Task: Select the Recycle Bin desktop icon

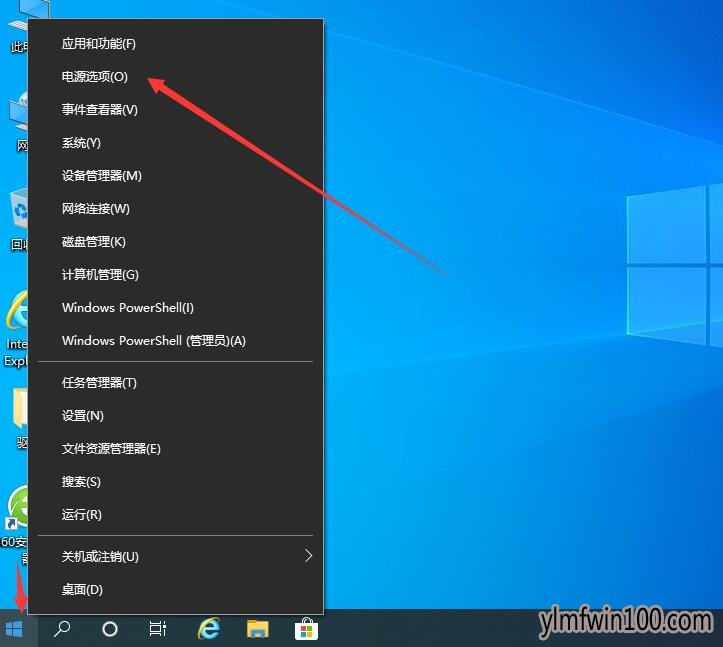Action: (19, 220)
